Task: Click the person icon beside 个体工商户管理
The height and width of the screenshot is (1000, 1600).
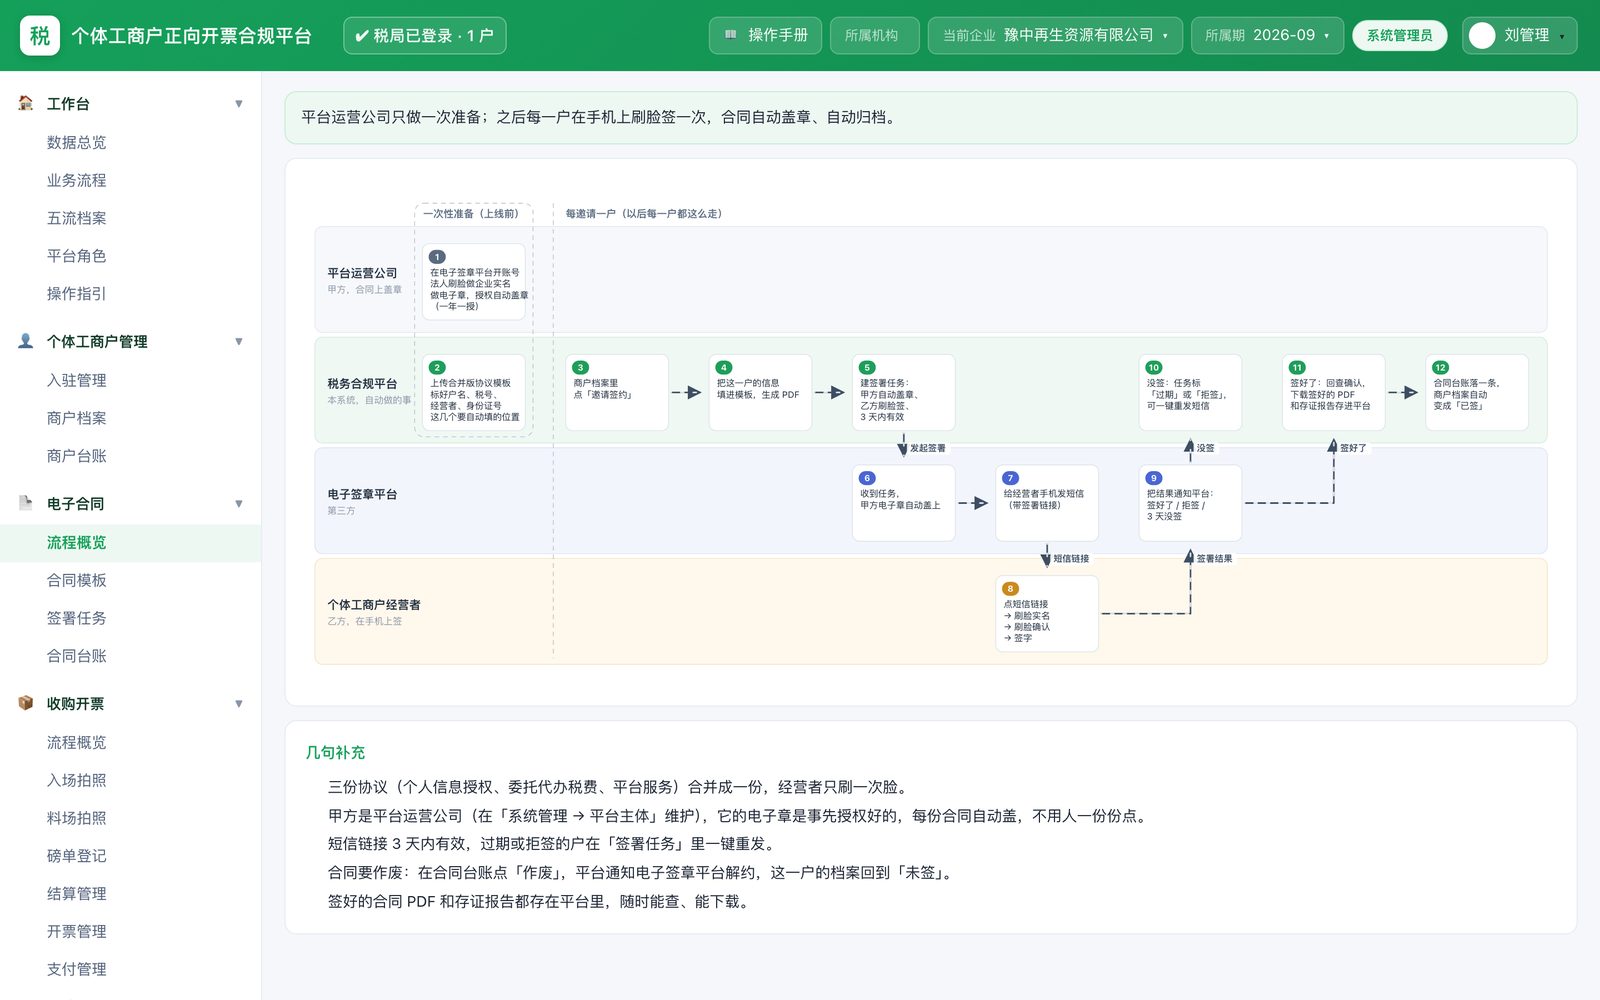Action: 26,341
